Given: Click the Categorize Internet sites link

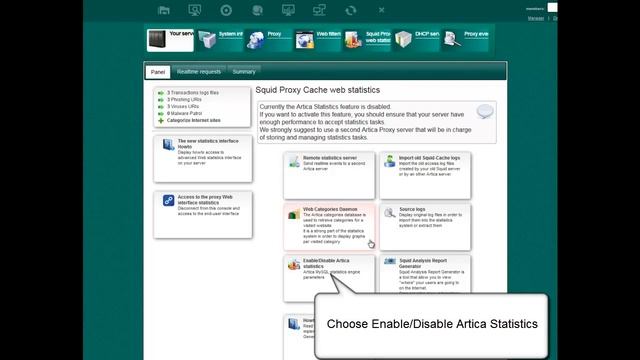Looking at the screenshot, I should point(193,120).
